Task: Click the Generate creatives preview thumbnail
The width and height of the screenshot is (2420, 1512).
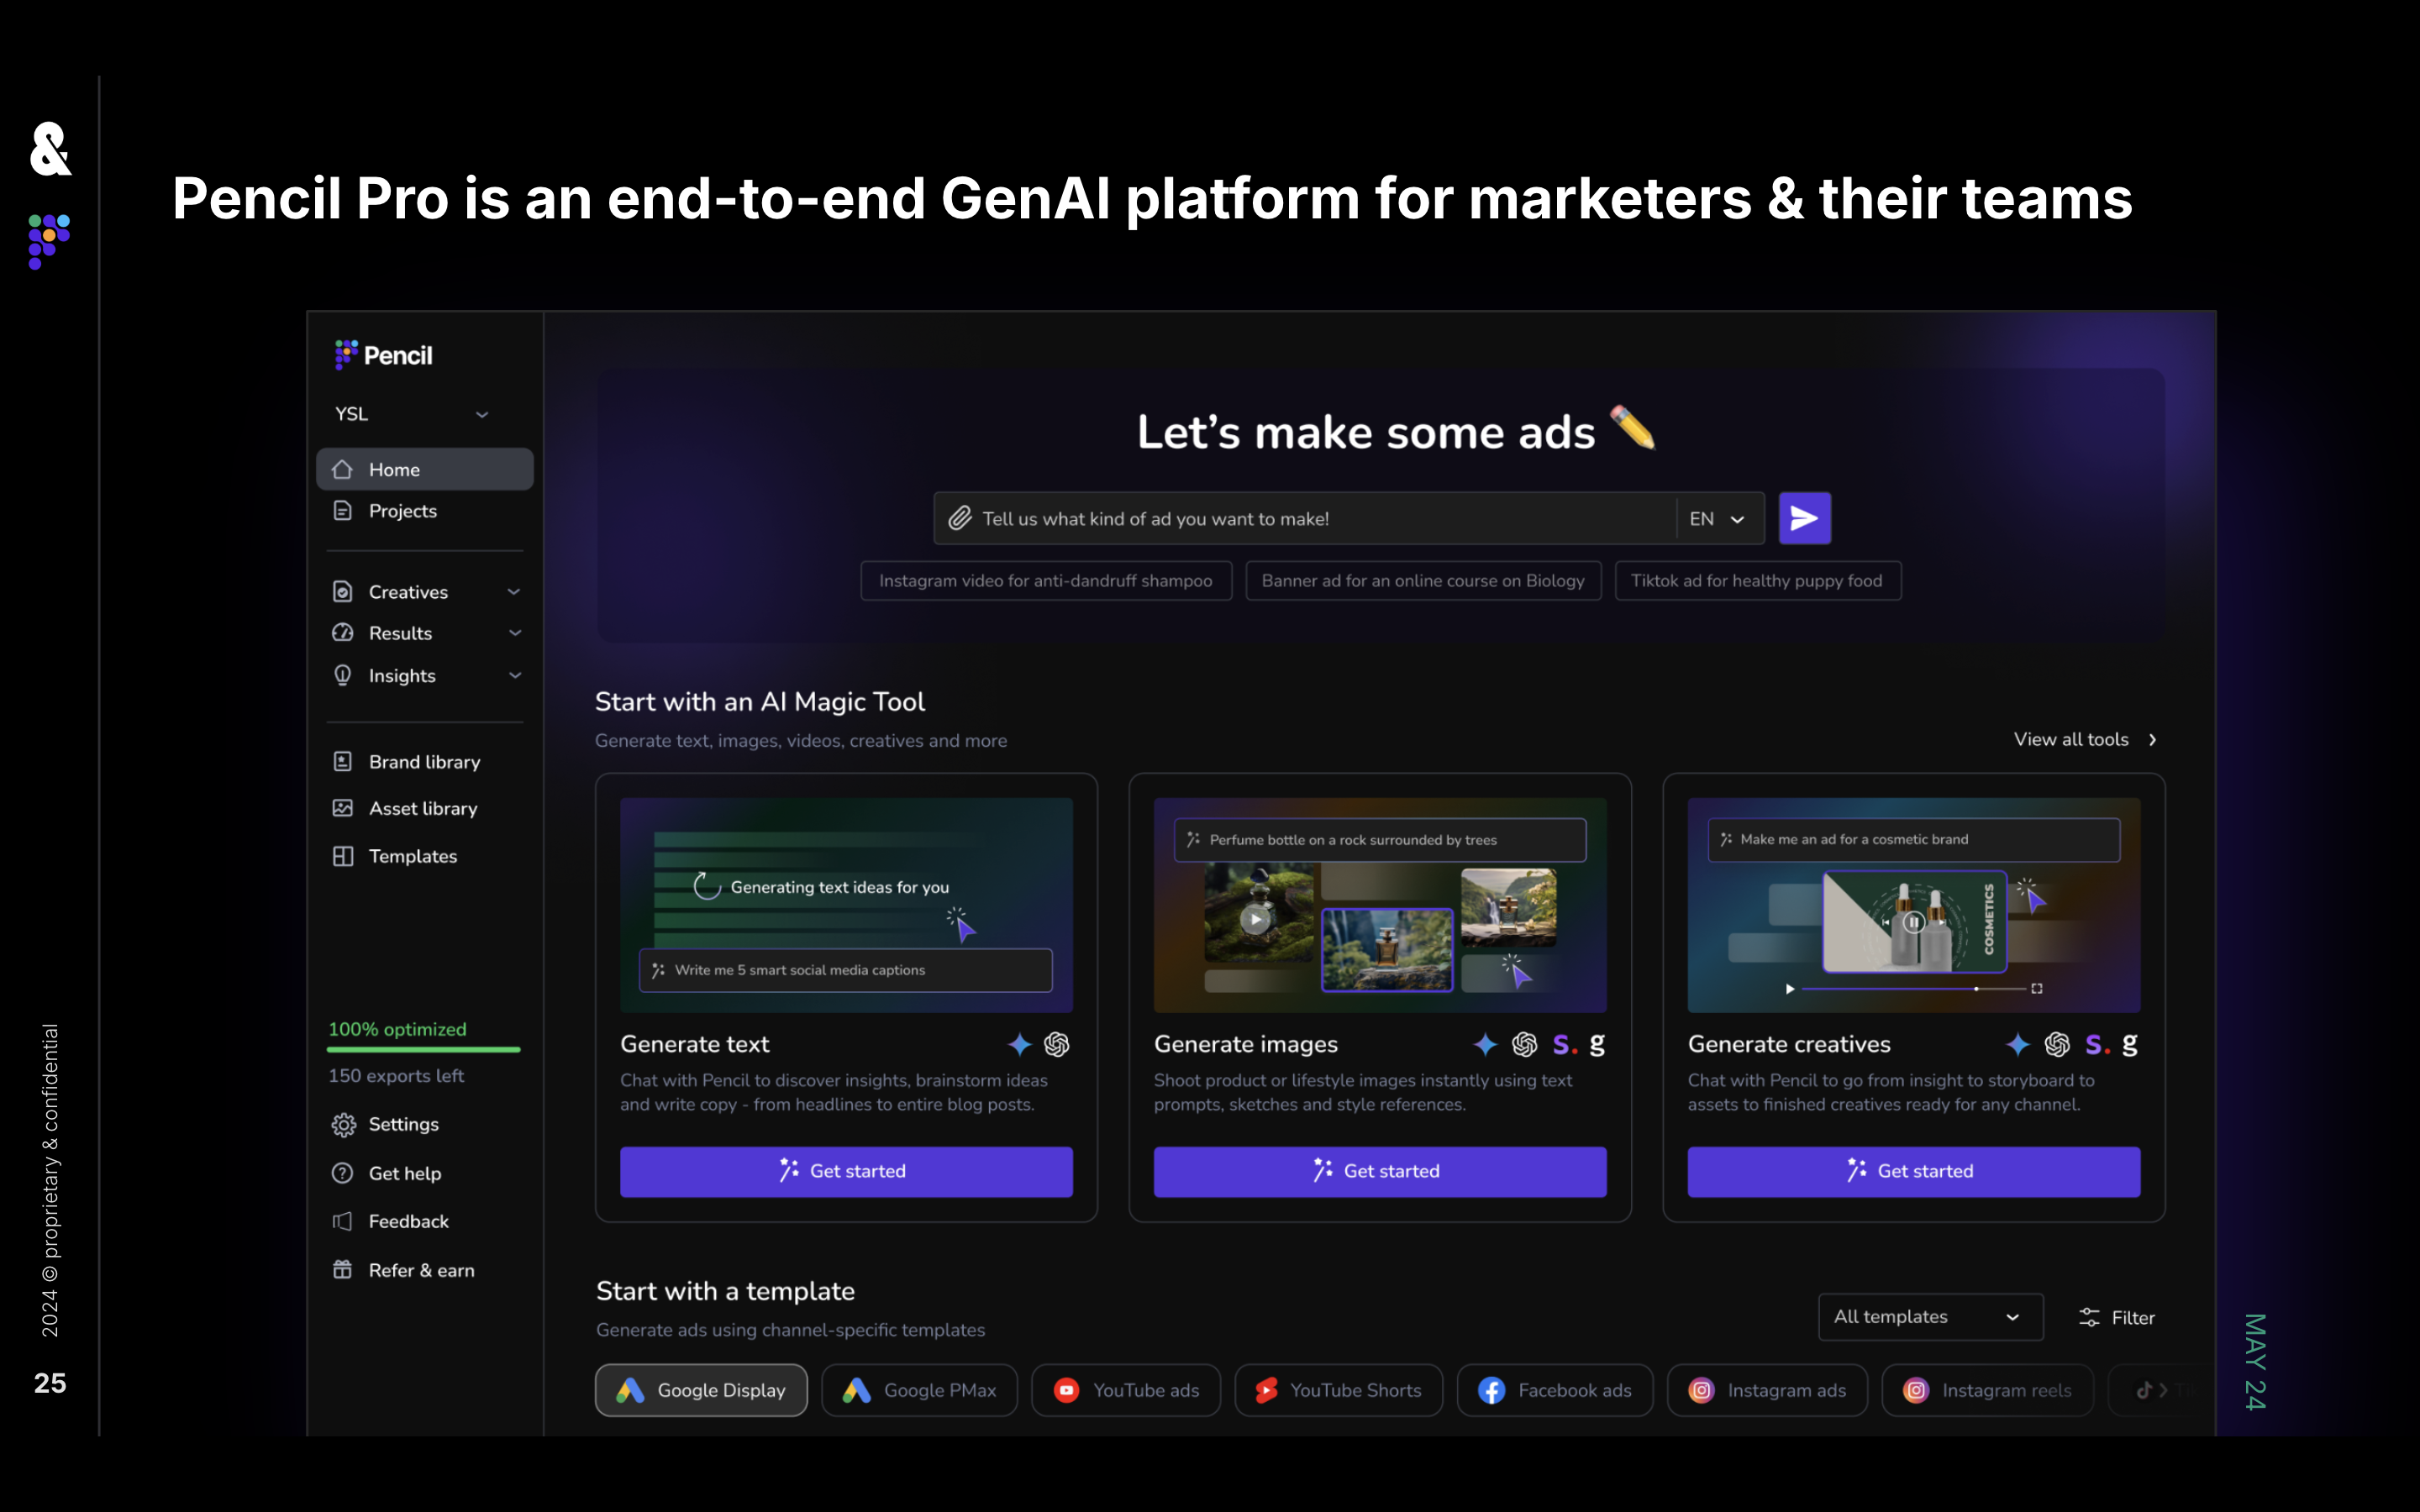Action: 1914,905
